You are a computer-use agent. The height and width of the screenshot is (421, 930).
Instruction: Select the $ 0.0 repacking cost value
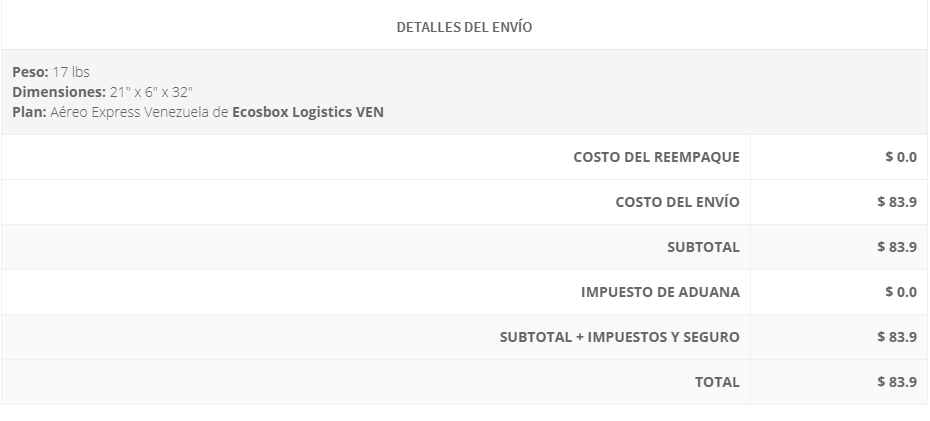pyautogui.click(x=900, y=157)
